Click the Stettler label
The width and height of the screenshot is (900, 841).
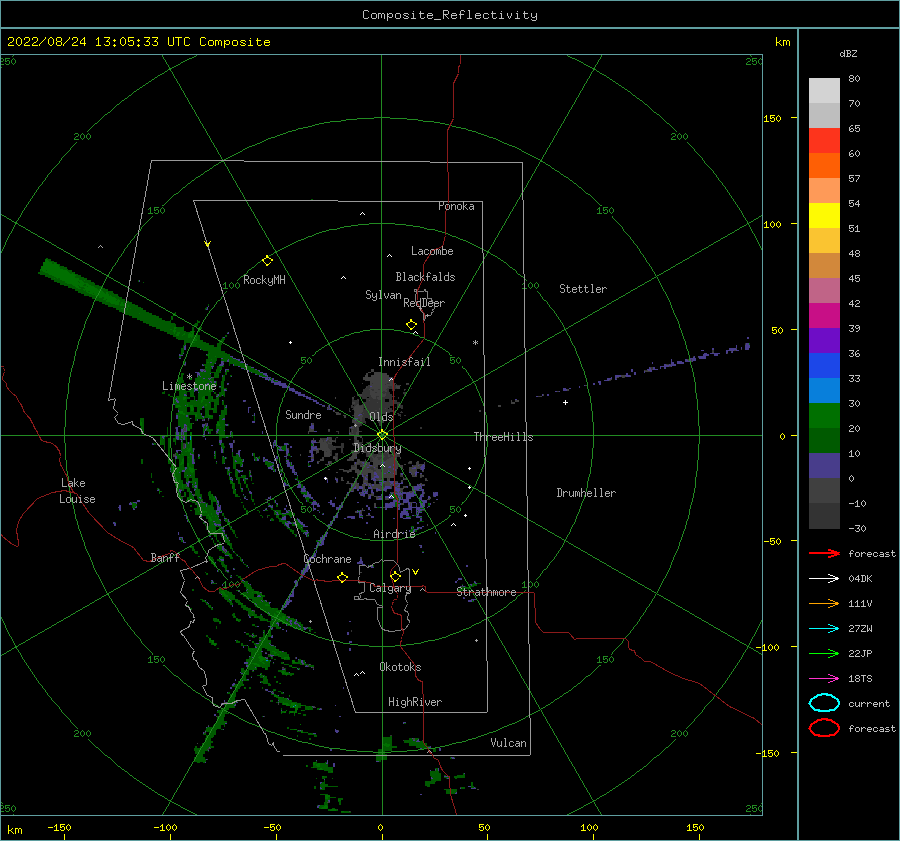583,289
